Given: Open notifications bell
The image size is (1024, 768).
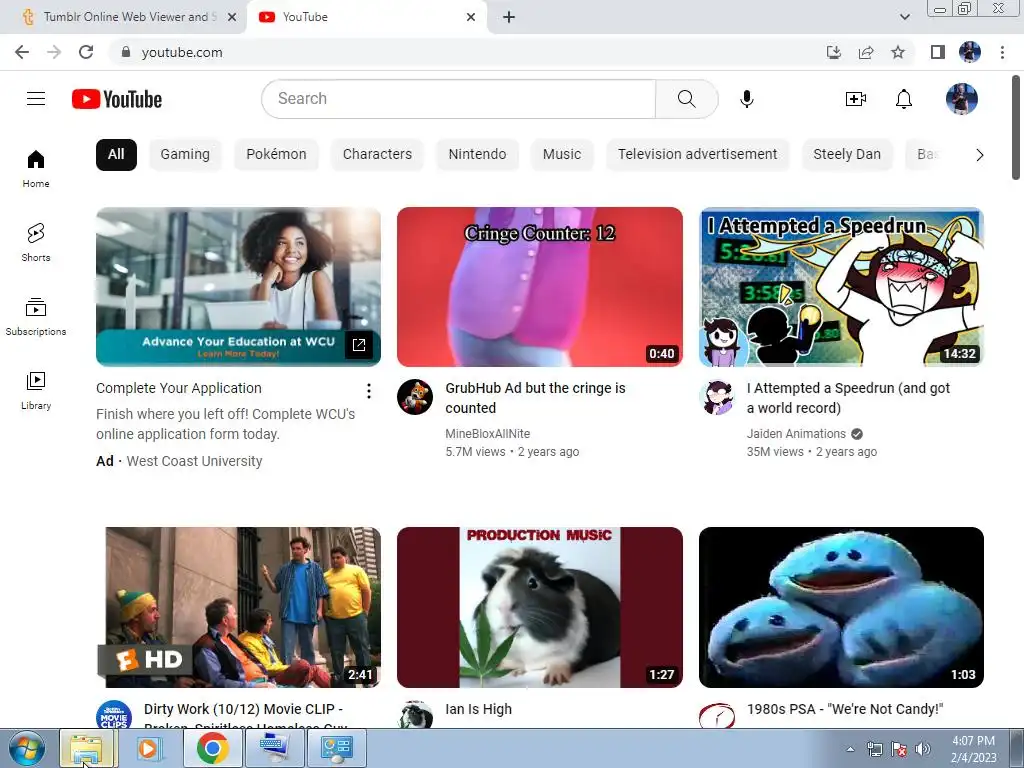Looking at the screenshot, I should (904, 99).
